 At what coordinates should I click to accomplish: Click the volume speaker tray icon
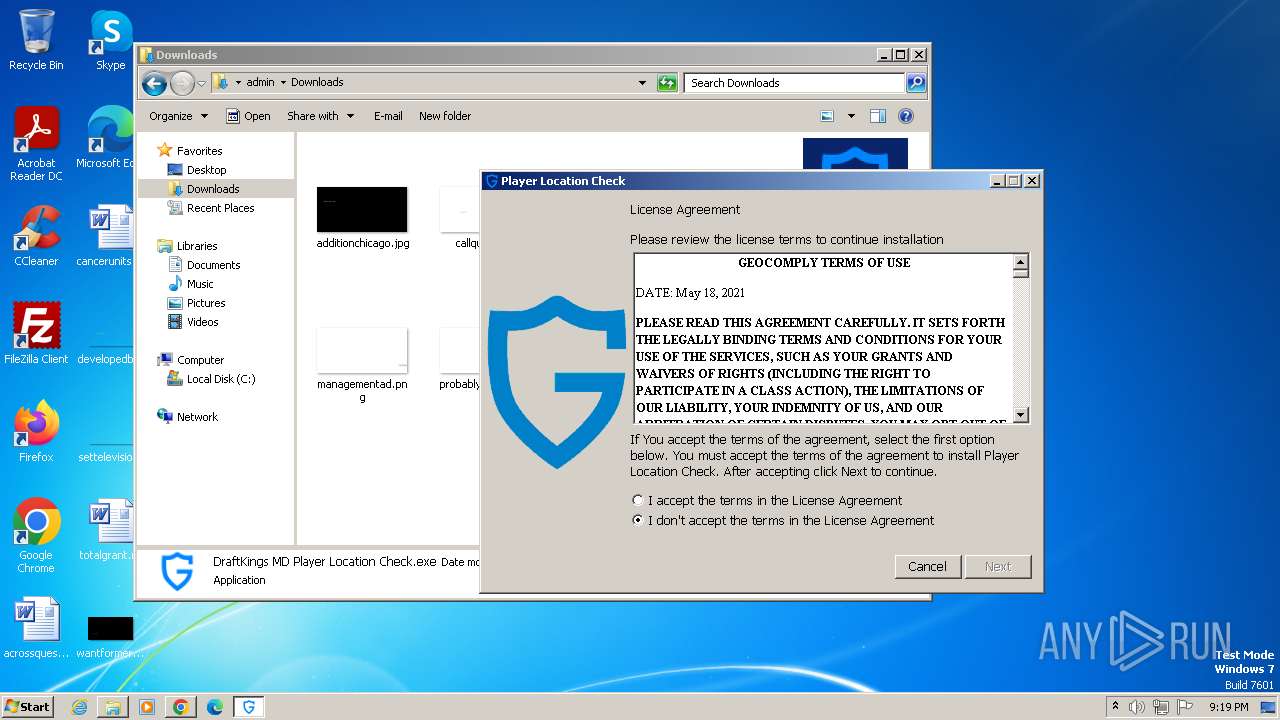coord(1137,707)
